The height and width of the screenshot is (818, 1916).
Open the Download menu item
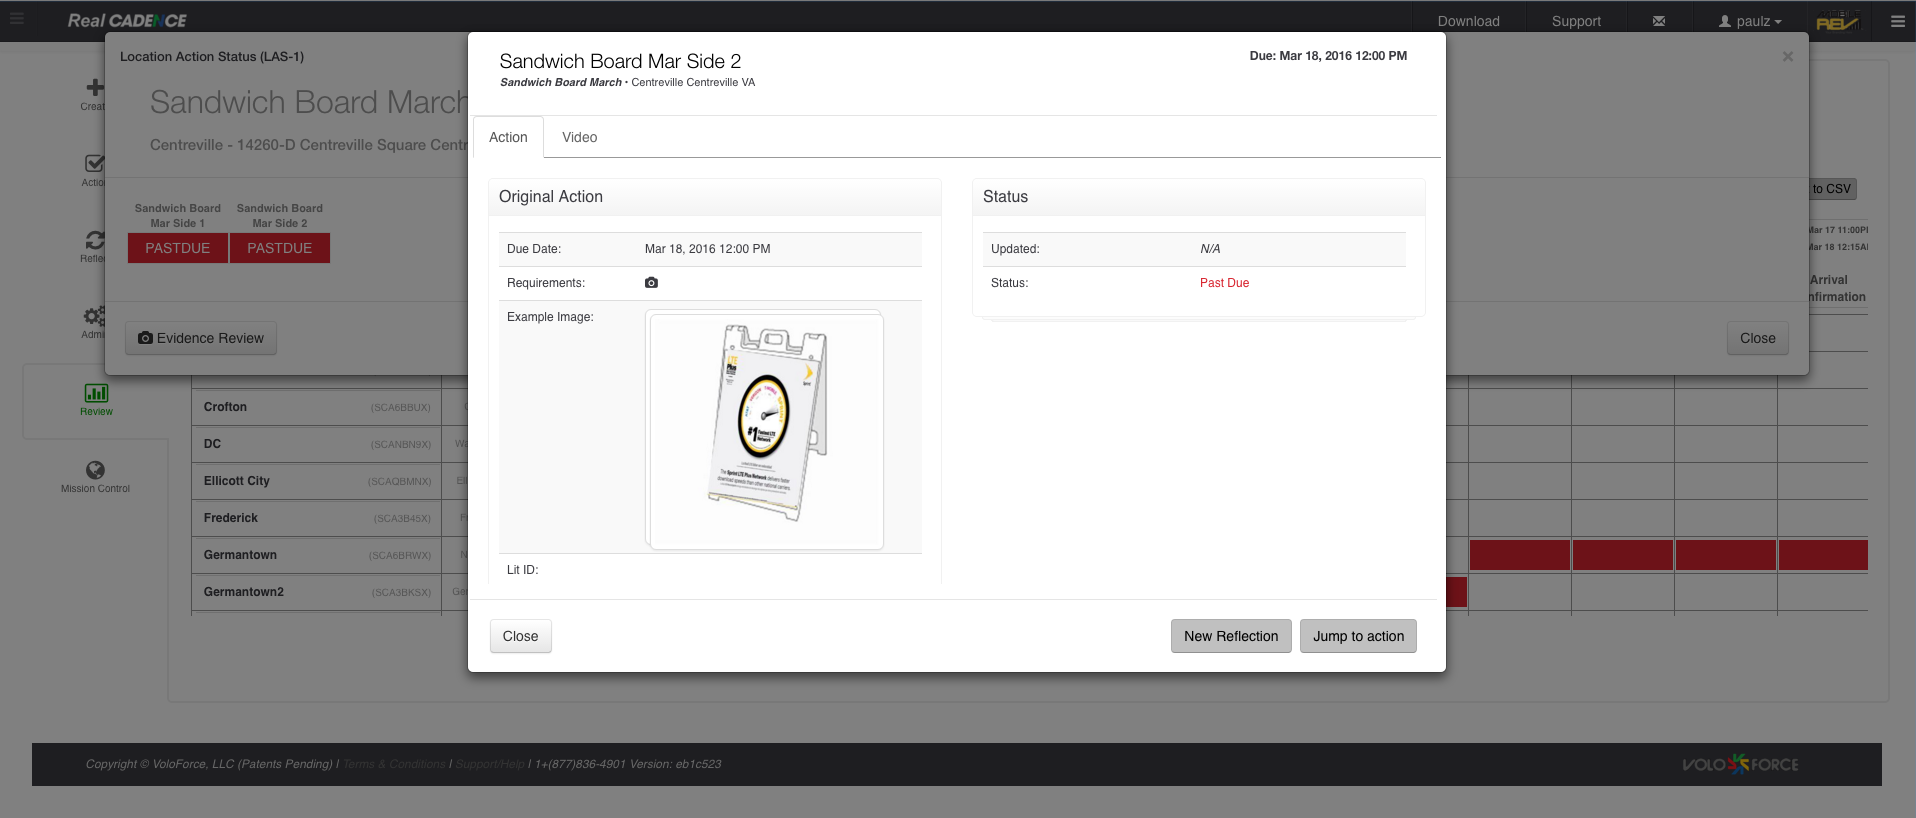[x=1468, y=21]
